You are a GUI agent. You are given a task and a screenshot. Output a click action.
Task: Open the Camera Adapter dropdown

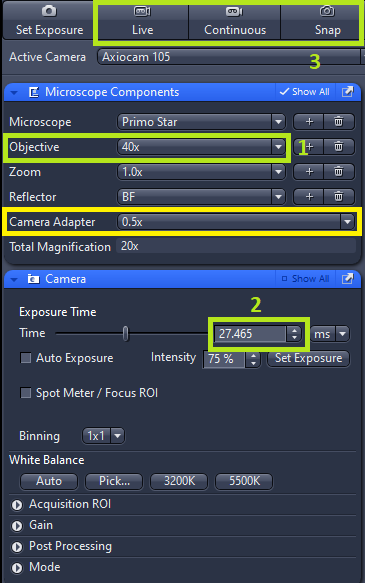click(x=236, y=222)
